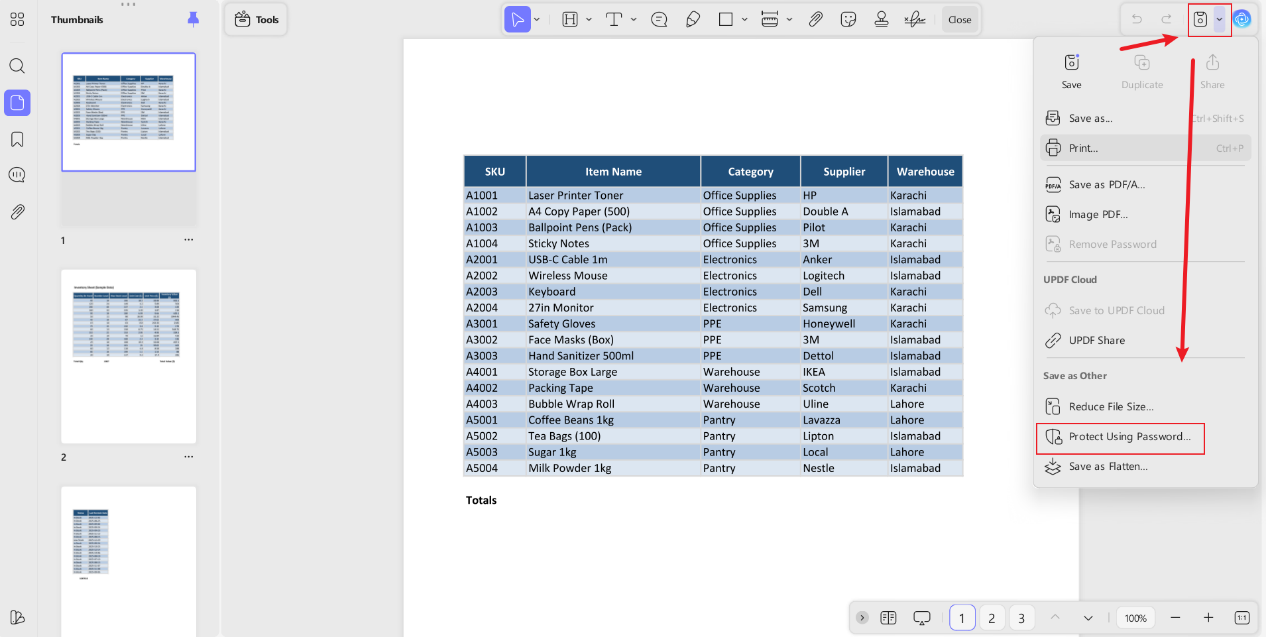
Task: Open the UPDF AI assistant icon
Action: (x=1242, y=19)
